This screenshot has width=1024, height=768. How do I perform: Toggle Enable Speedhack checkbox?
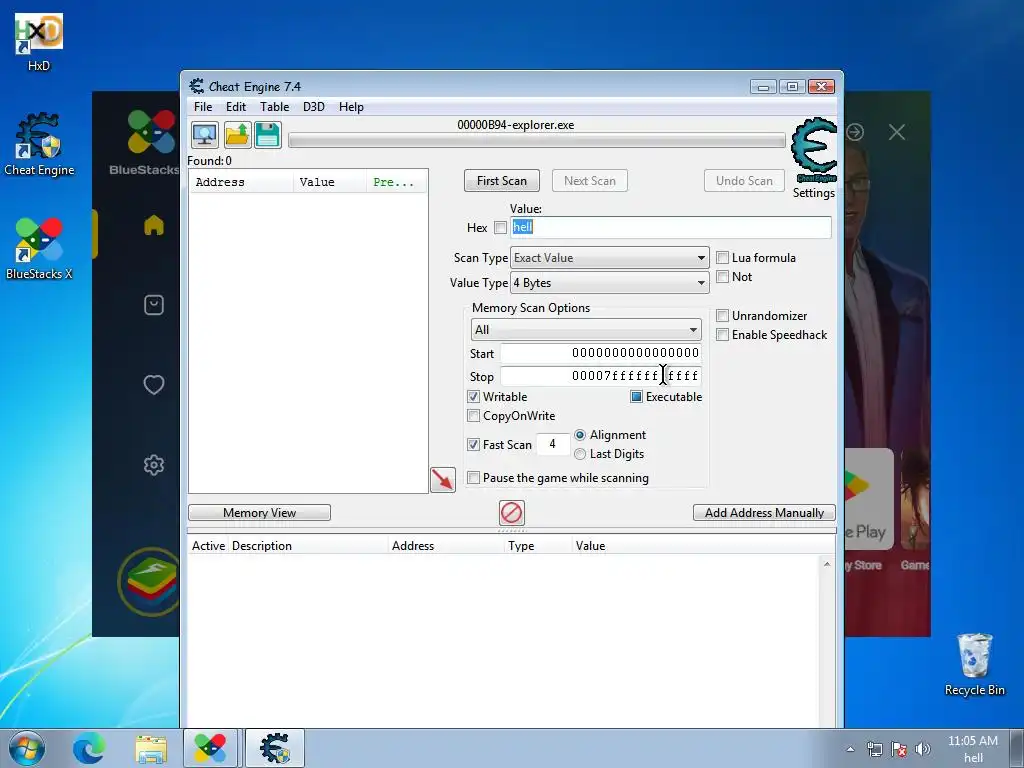point(722,334)
